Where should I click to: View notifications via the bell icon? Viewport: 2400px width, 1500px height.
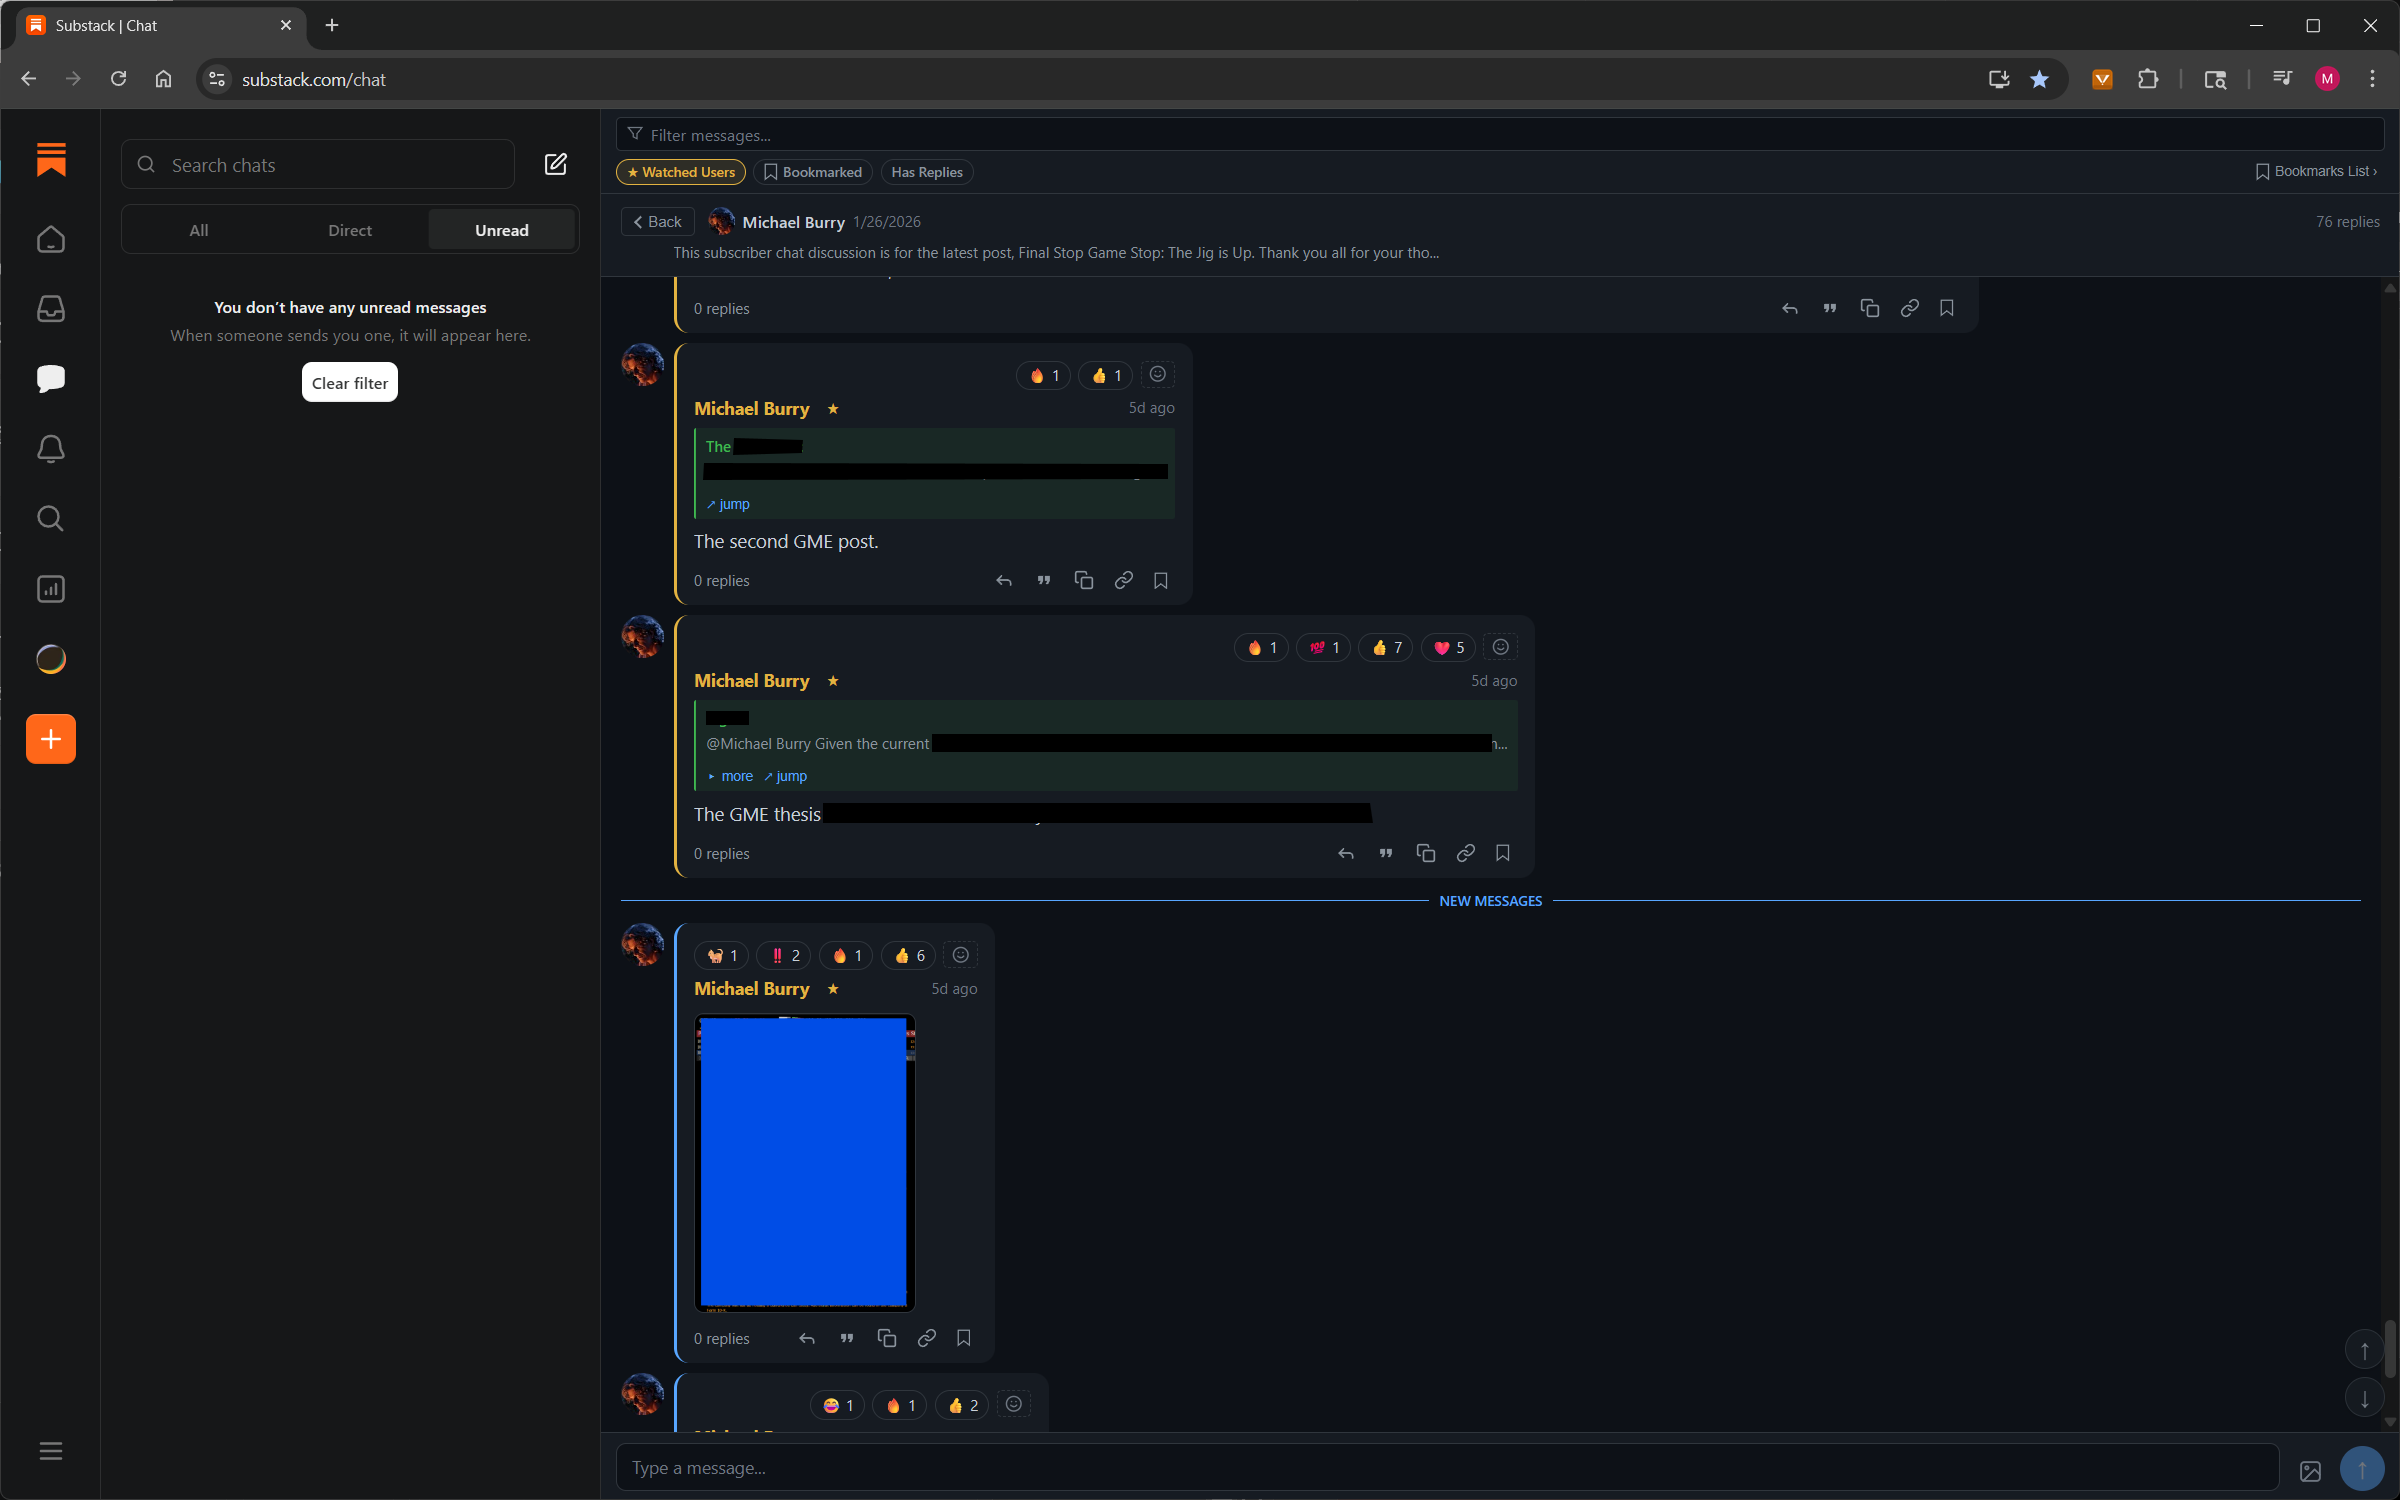click(50, 449)
